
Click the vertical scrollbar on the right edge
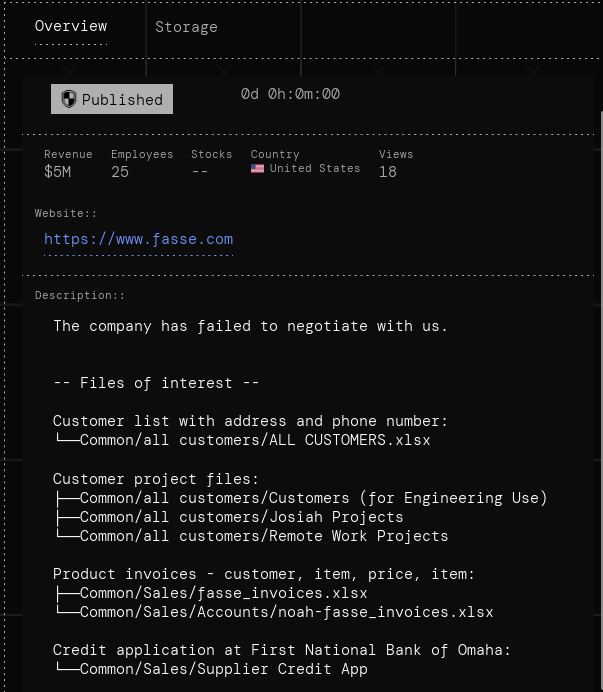599,400
